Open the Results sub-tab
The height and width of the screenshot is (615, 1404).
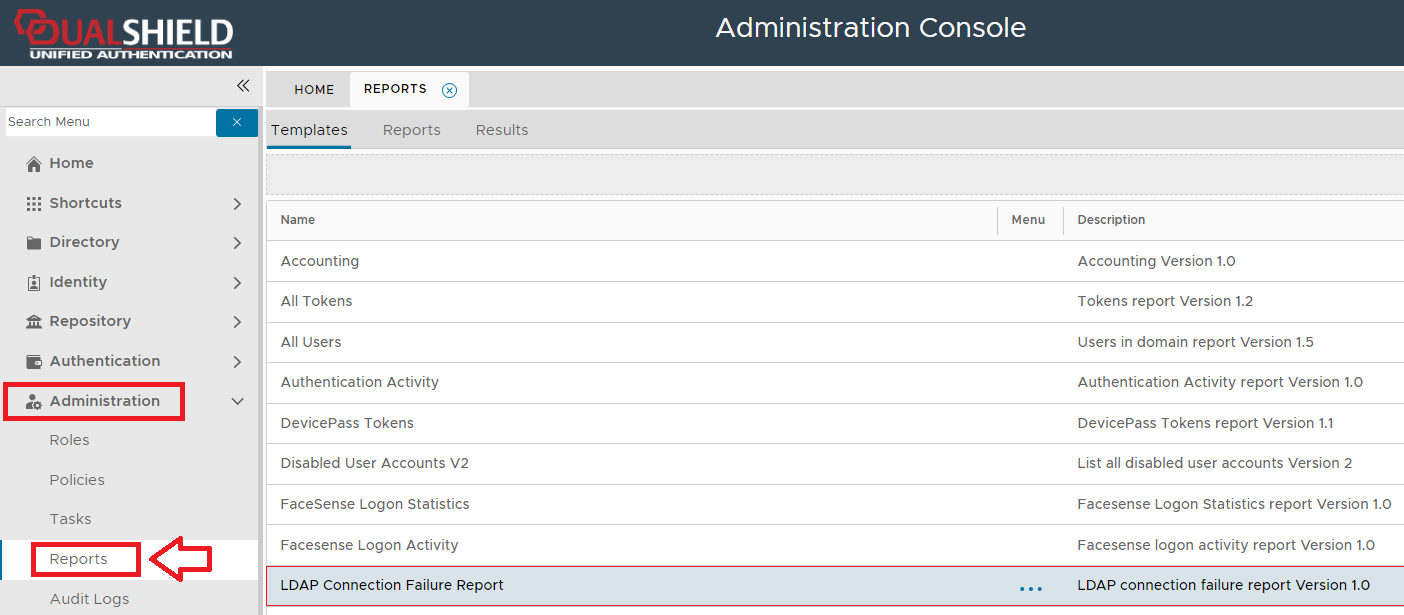pos(502,130)
